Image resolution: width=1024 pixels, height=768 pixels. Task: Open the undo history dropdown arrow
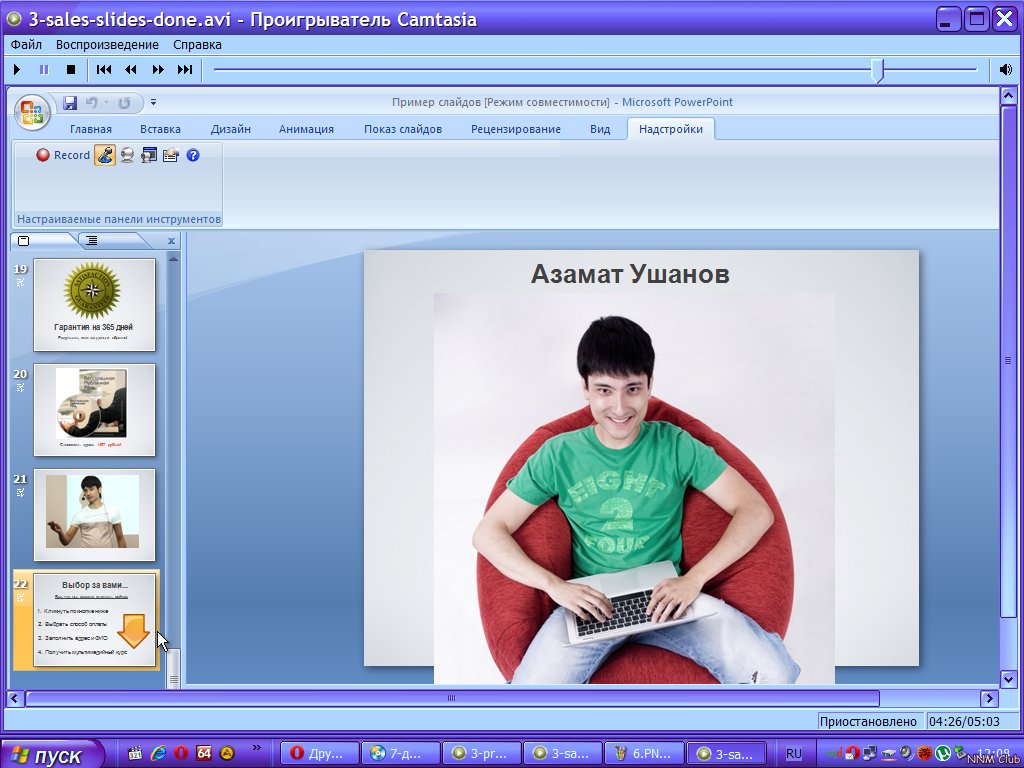coord(107,103)
